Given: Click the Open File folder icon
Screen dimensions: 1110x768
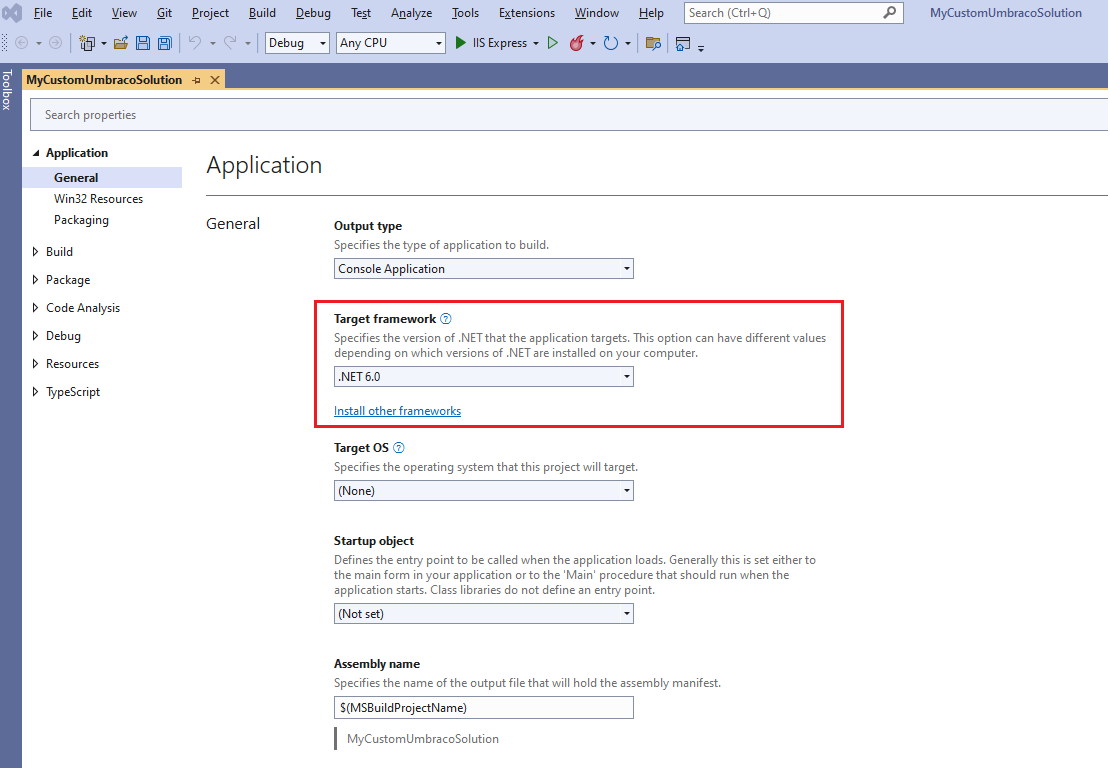Looking at the screenshot, I should [121, 43].
